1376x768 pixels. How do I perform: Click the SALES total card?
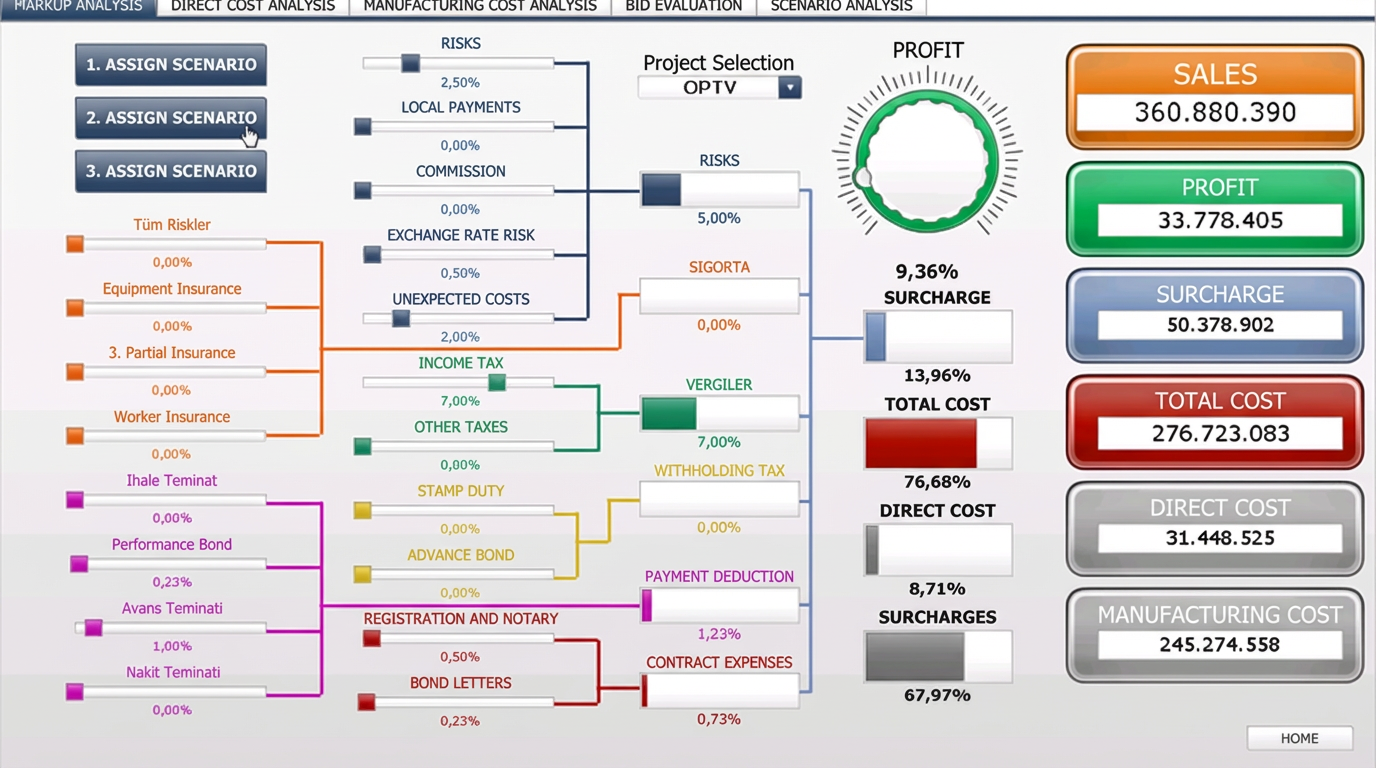point(1213,95)
